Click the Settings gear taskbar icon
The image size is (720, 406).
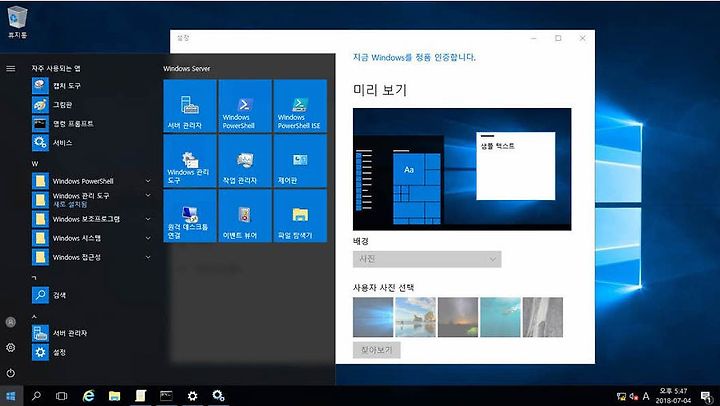click(x=192, y=396)
